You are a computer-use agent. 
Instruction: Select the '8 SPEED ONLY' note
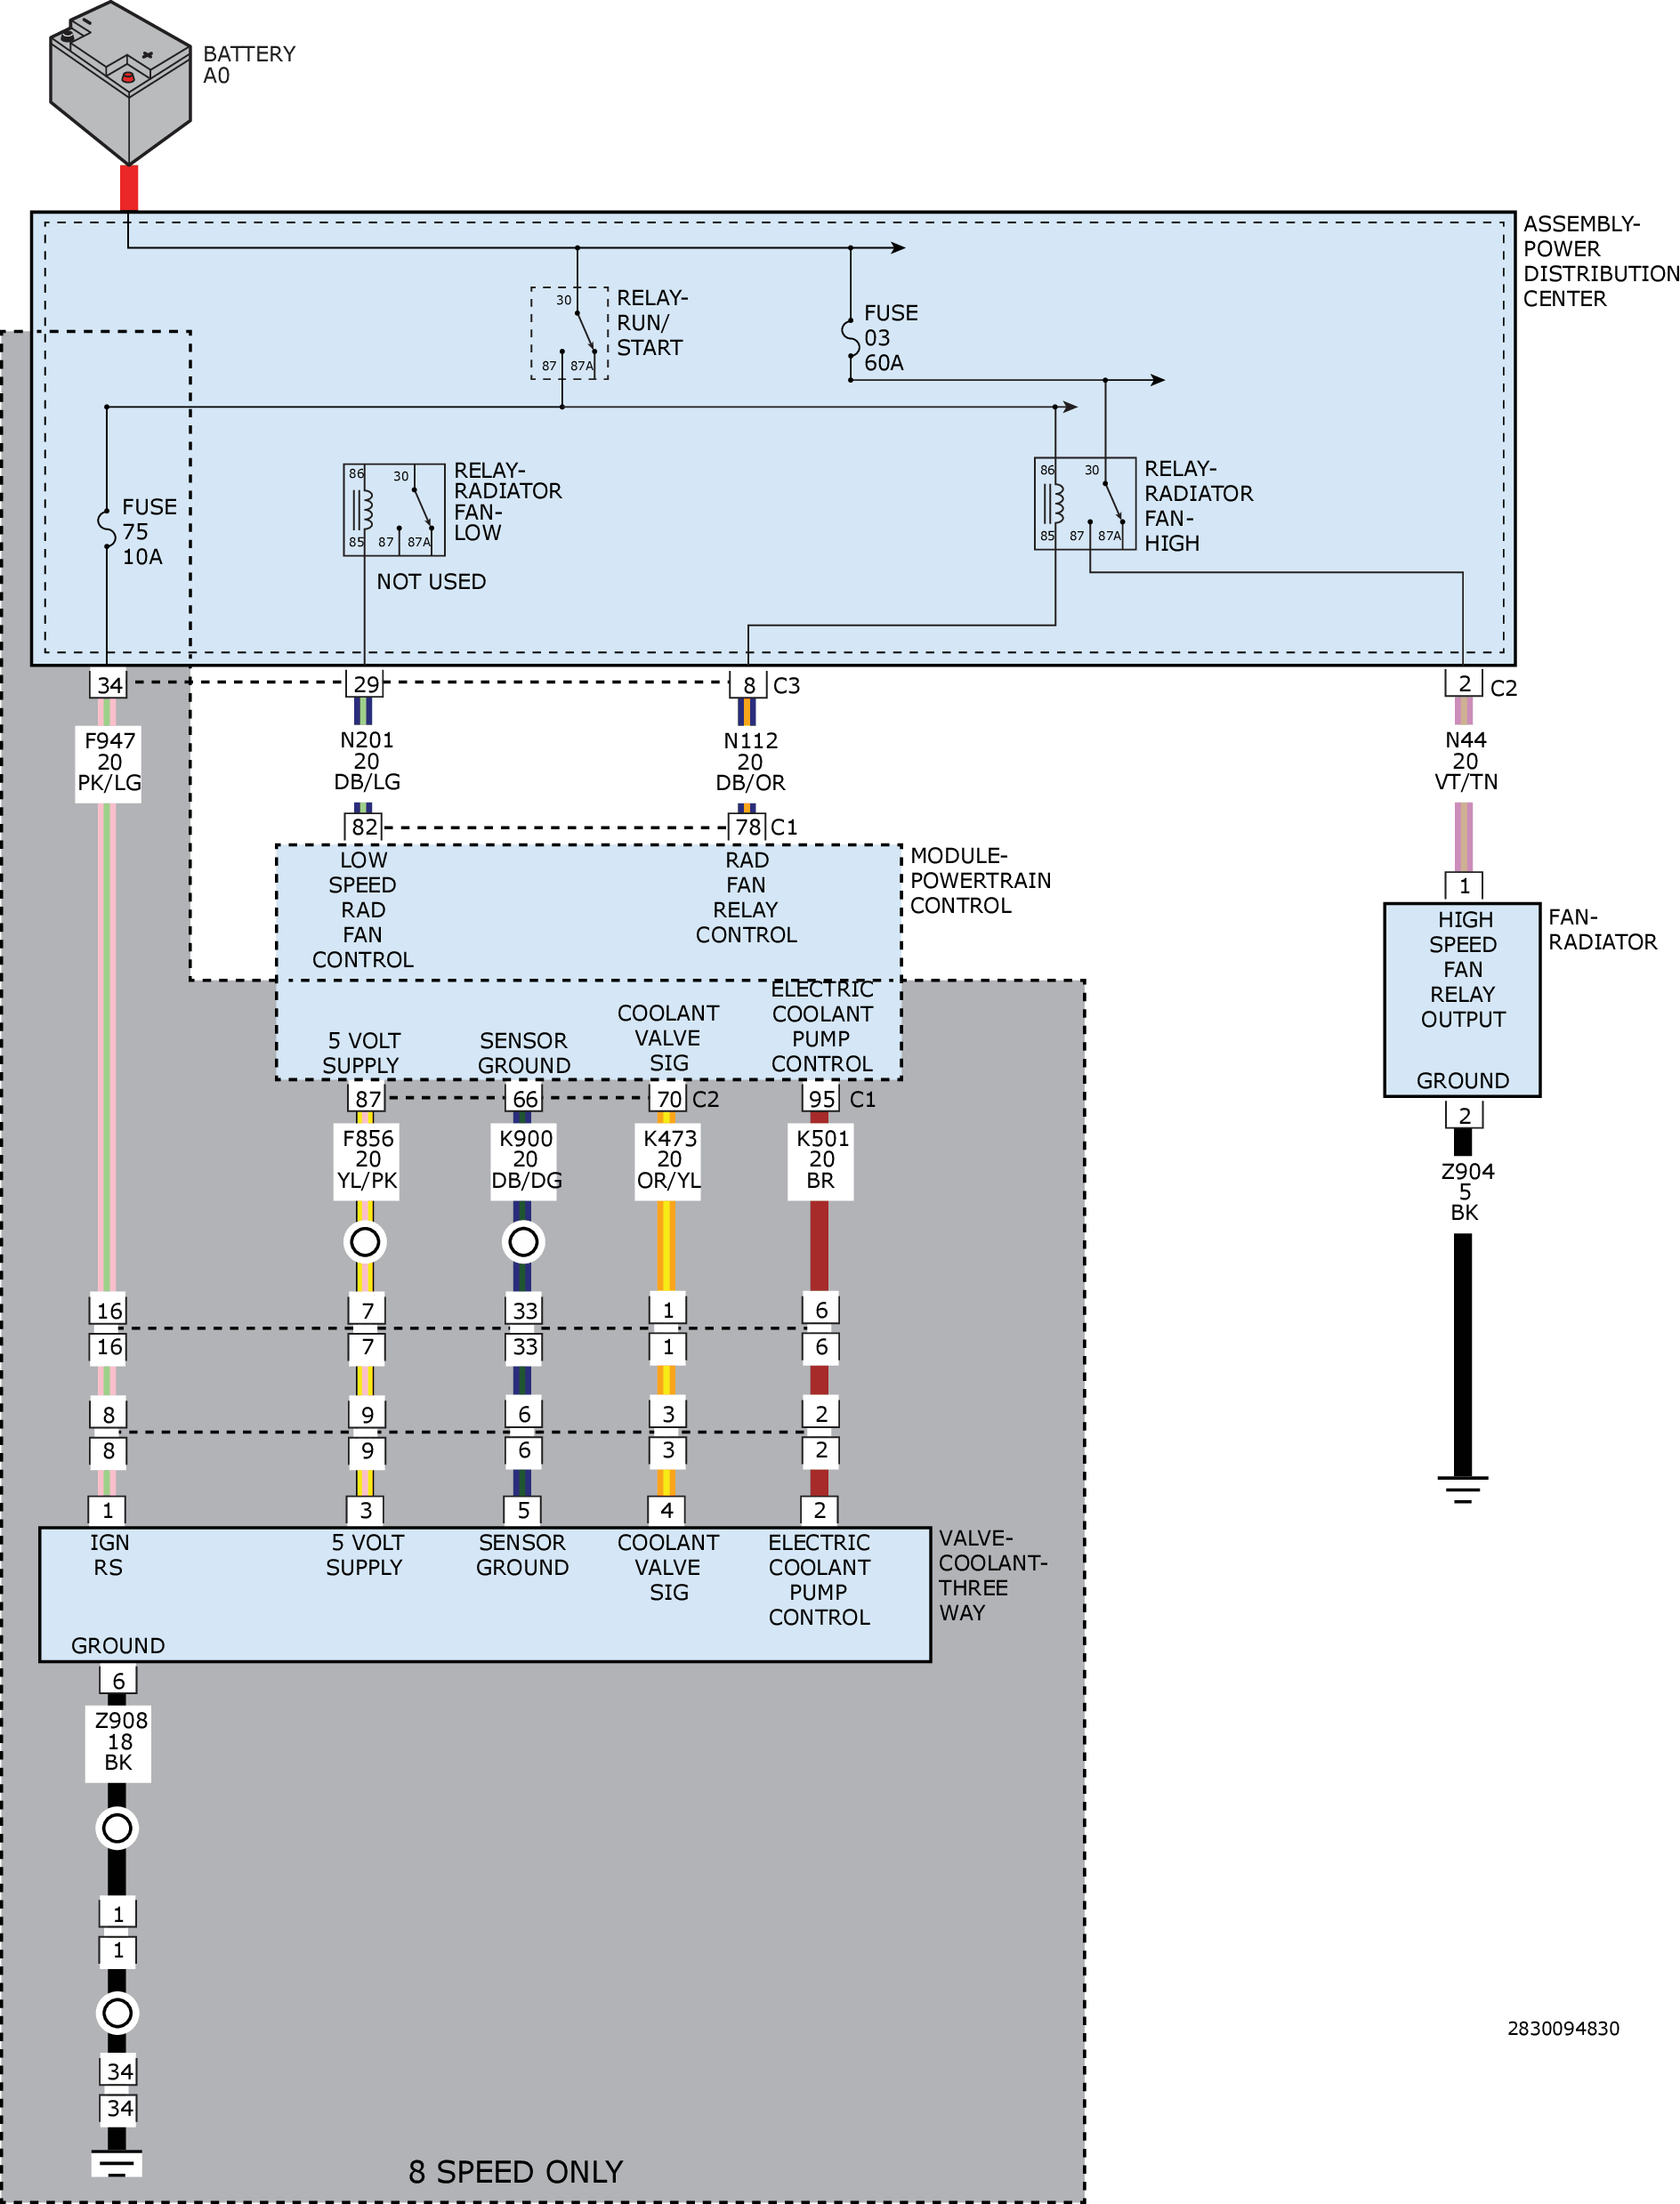pos(515,2171)
